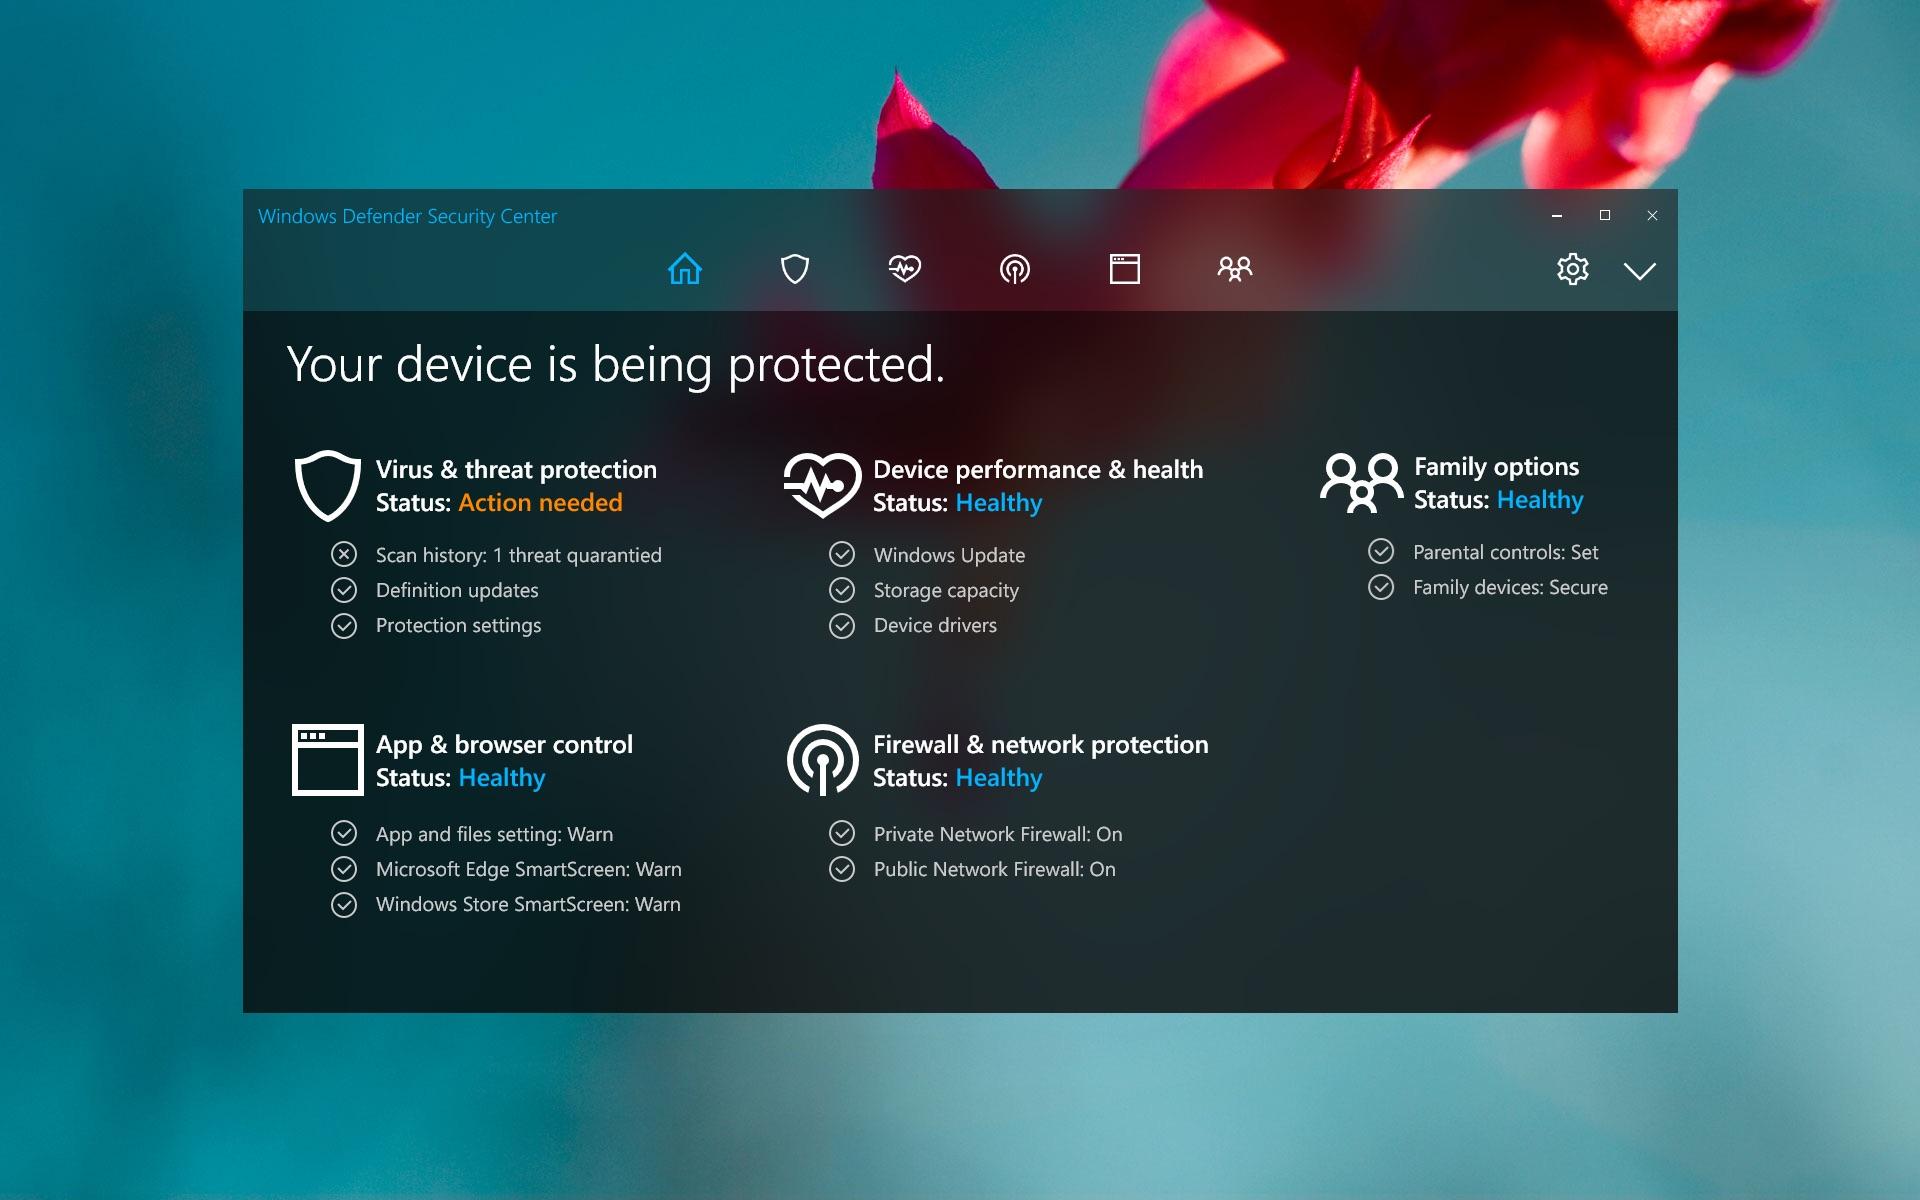Click the X status icon by Scan history
Screen dimensions: 1920x1200
pyautogui.click(x=344, y=554)
